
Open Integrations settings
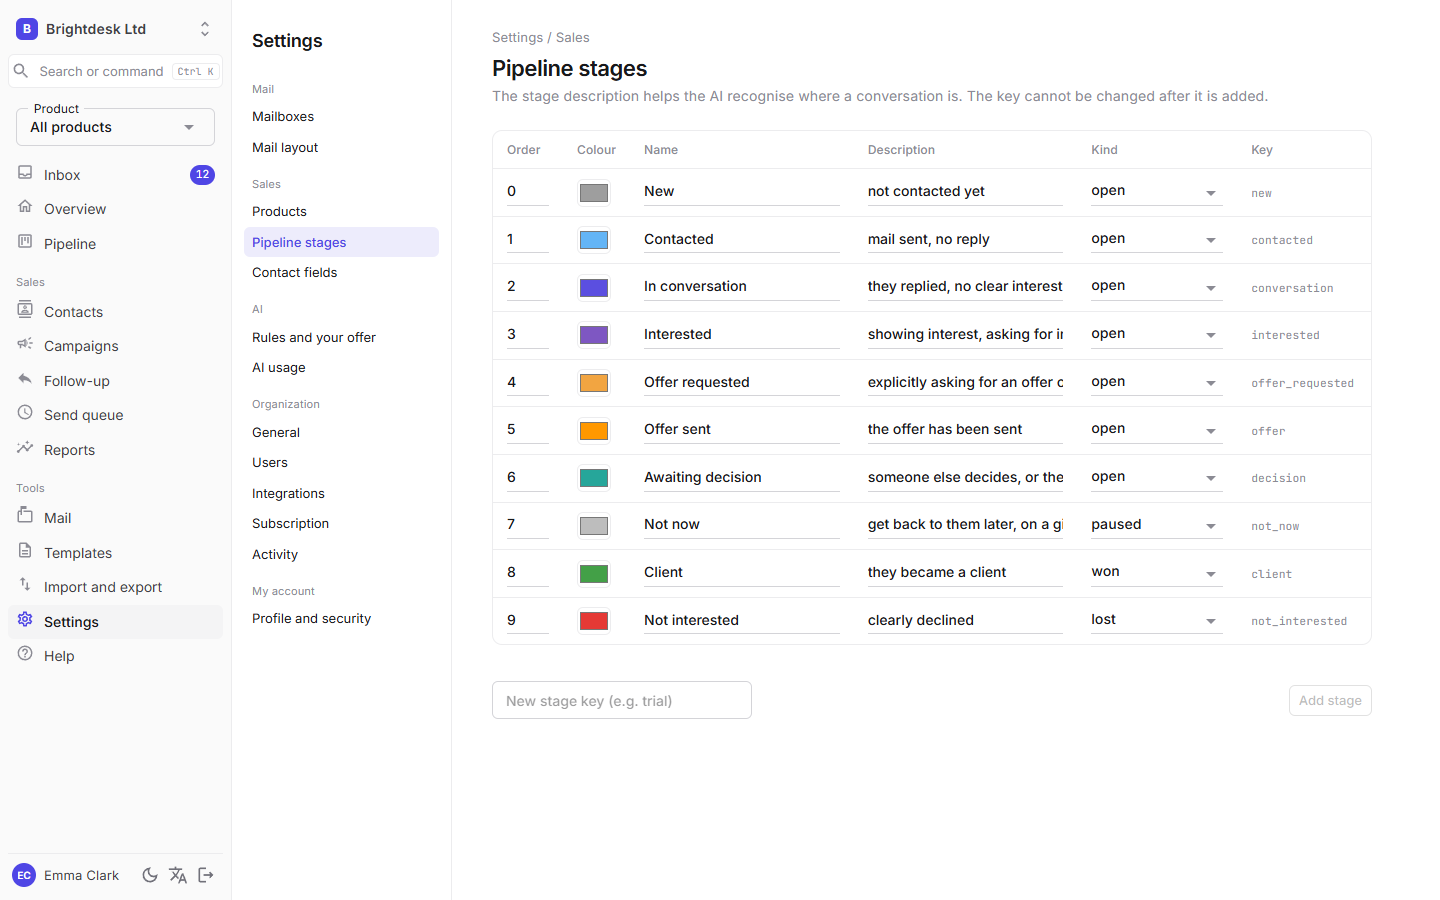341,493
